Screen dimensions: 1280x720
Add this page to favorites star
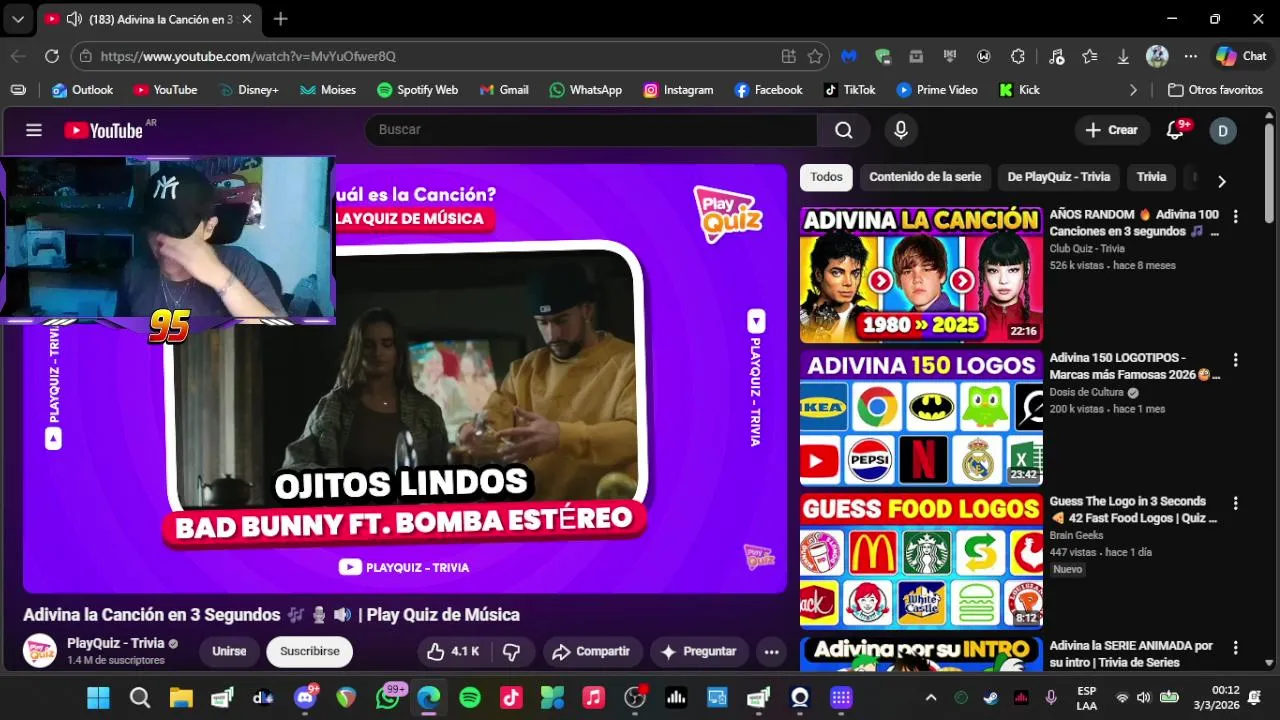[x=815, y=57]
